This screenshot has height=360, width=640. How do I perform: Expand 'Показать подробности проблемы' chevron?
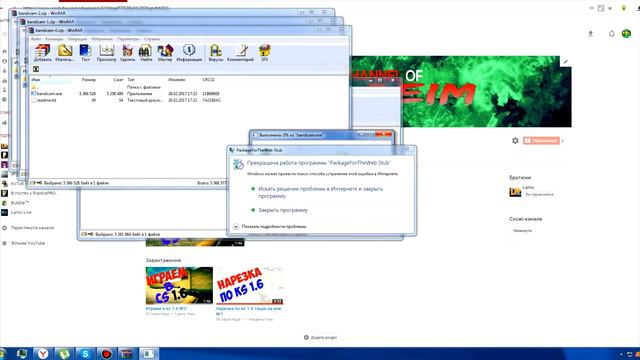point(236,227)
